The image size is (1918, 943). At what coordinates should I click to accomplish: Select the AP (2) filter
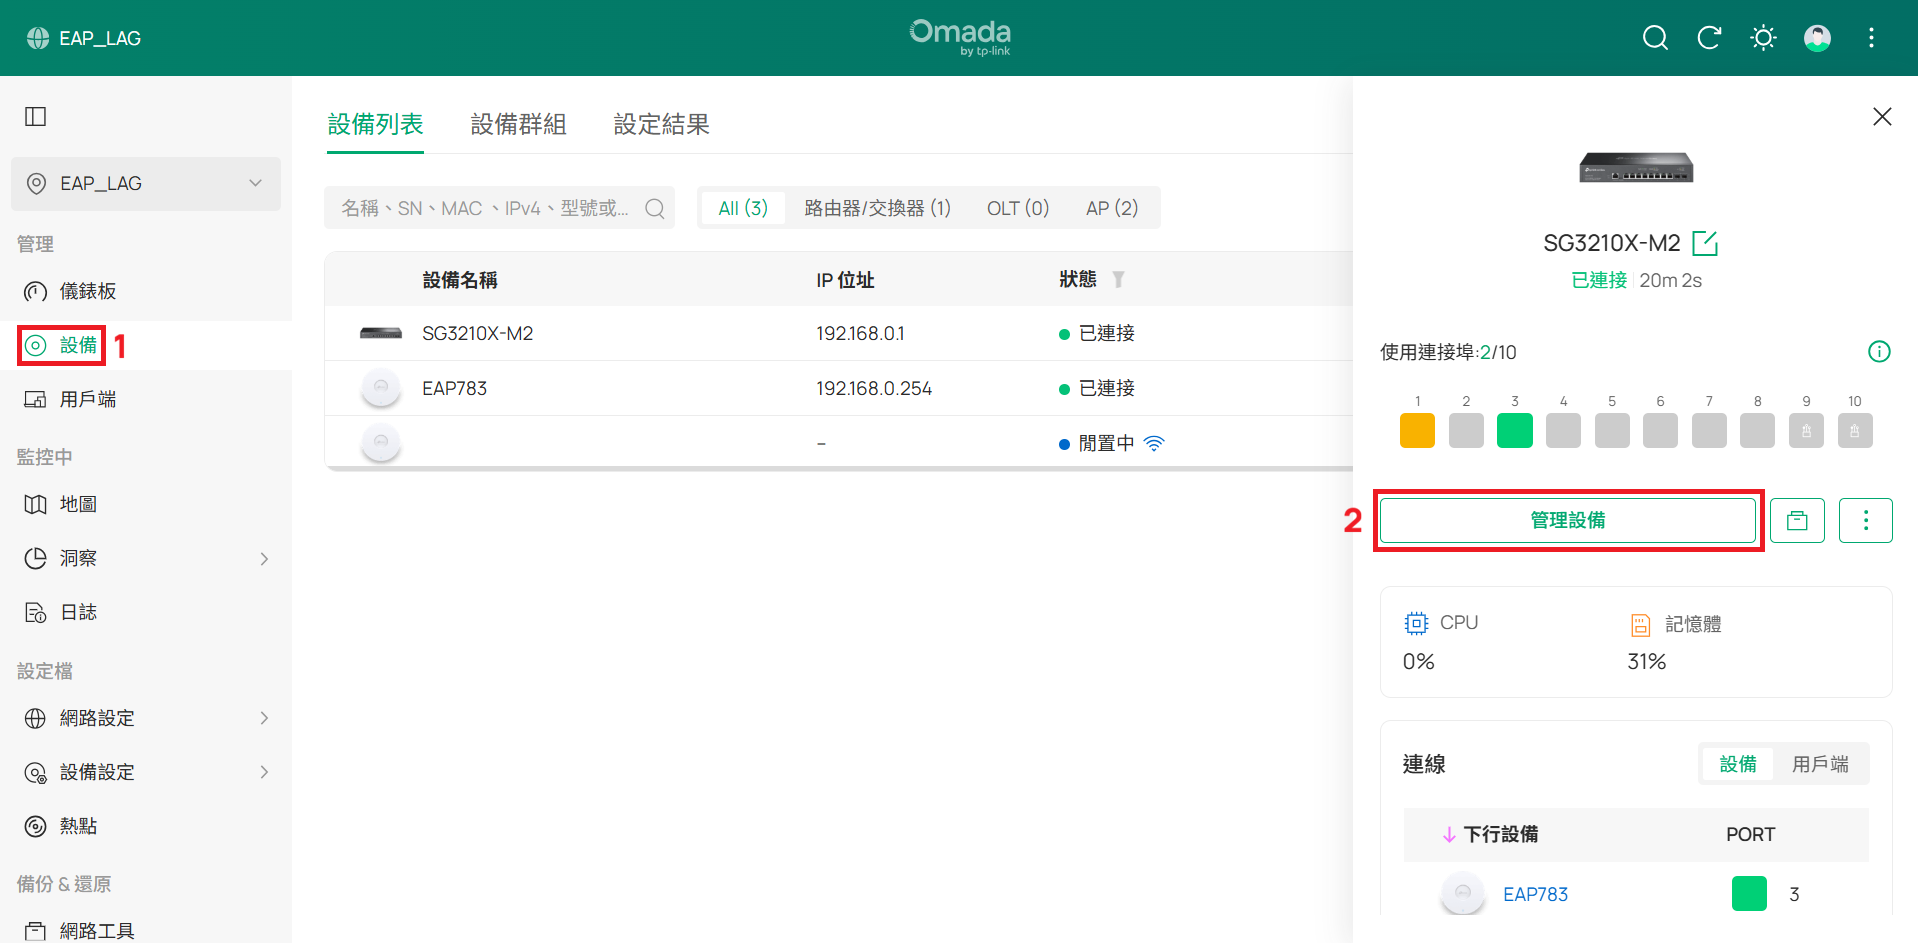(x=1112, y=208)
